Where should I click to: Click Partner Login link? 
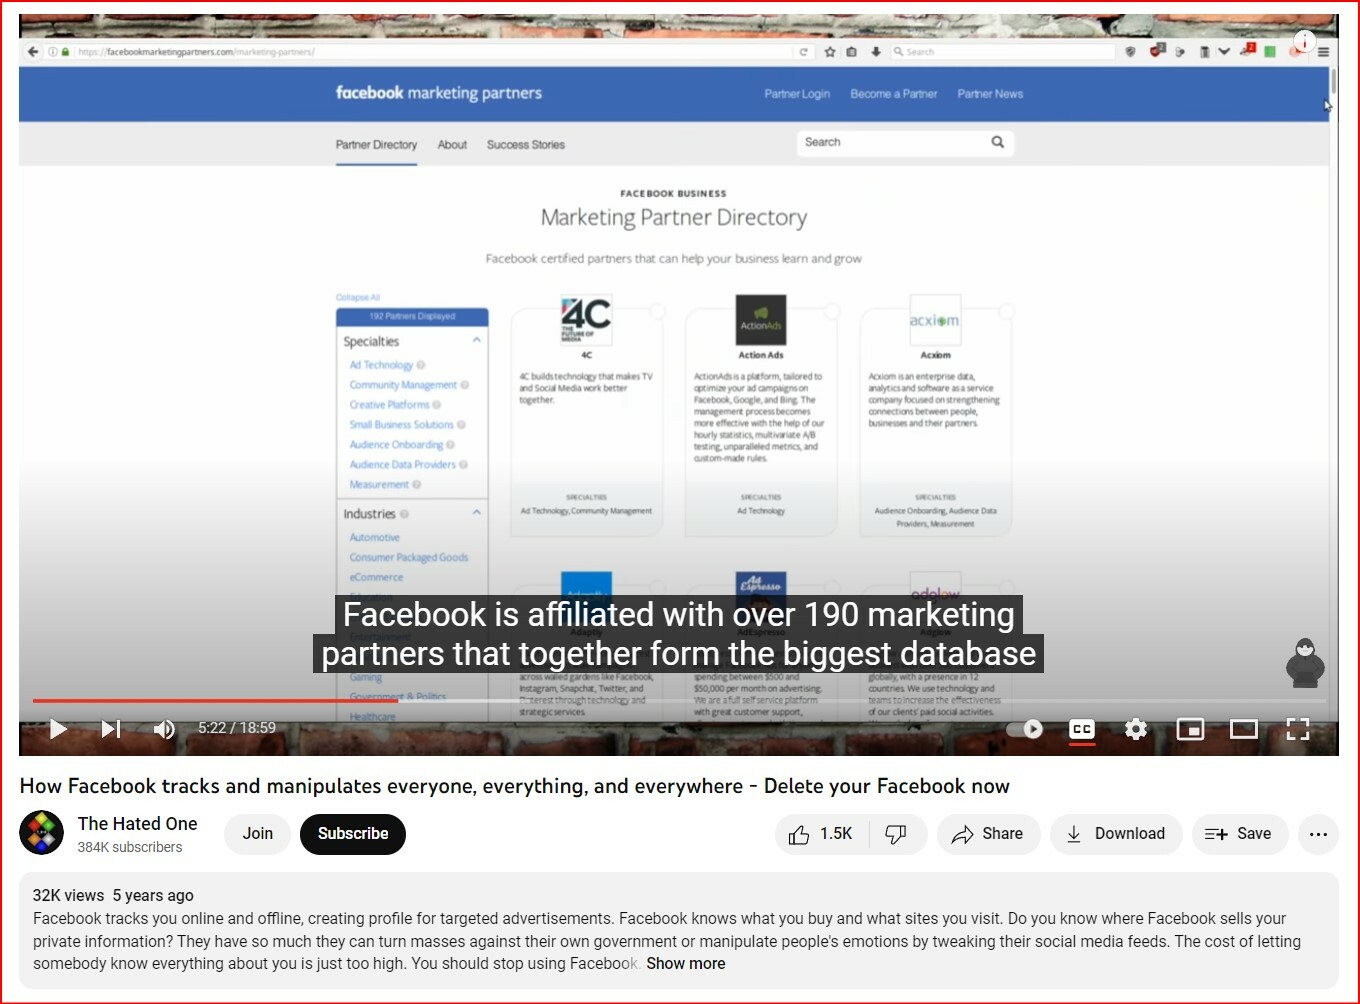pyautogui.click(x=797, y=94)
